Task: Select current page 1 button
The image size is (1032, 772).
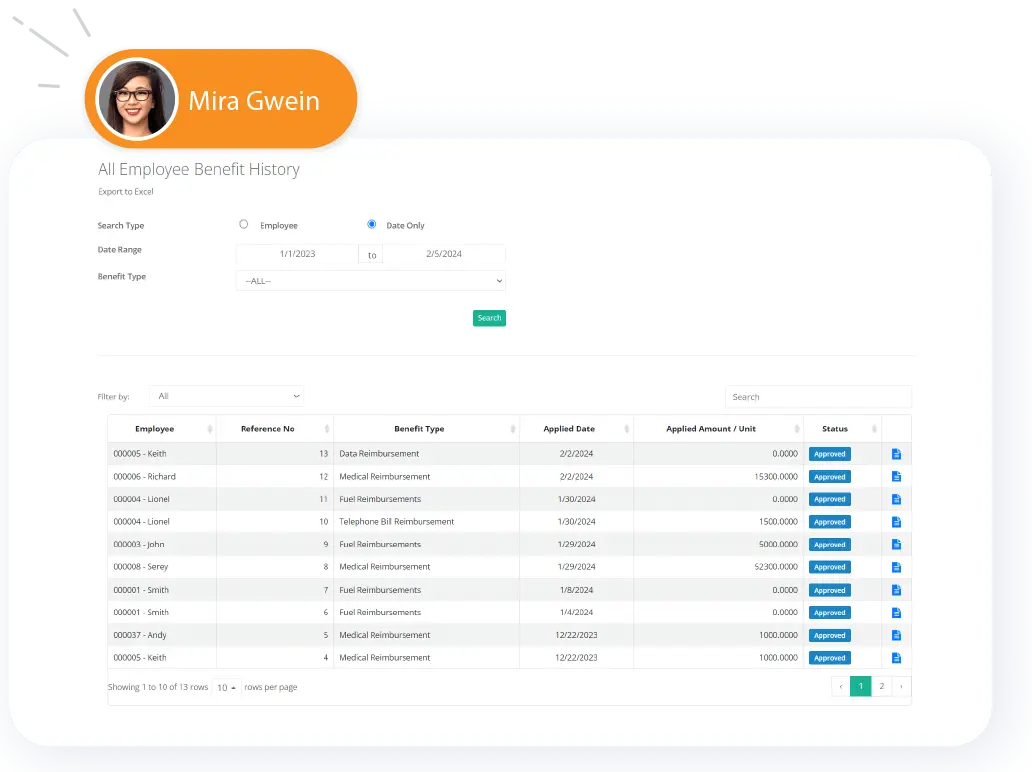Action: (861, 686)
